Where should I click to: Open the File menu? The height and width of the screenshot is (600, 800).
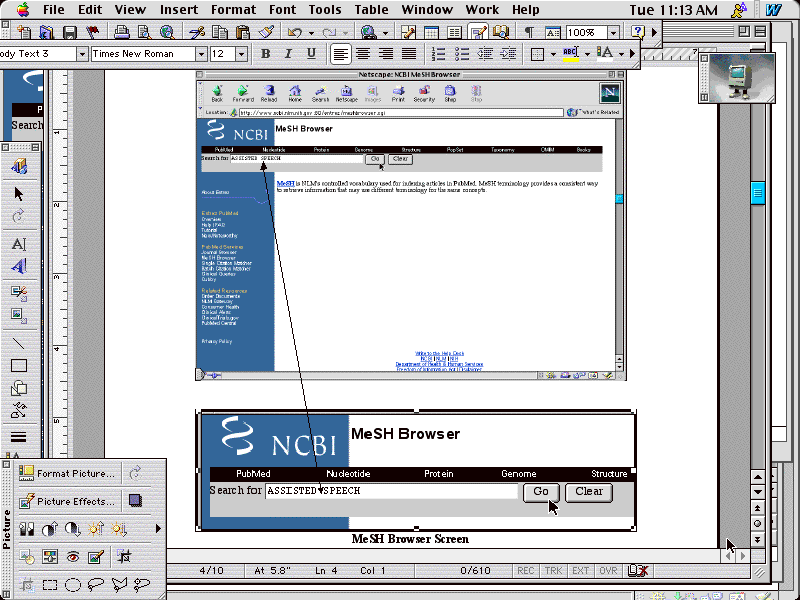pos(54,10)
